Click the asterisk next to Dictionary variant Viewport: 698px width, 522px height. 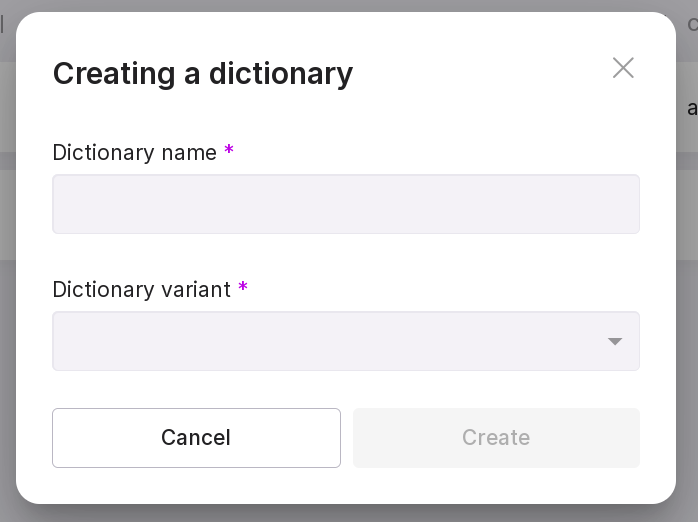(243, 288)
